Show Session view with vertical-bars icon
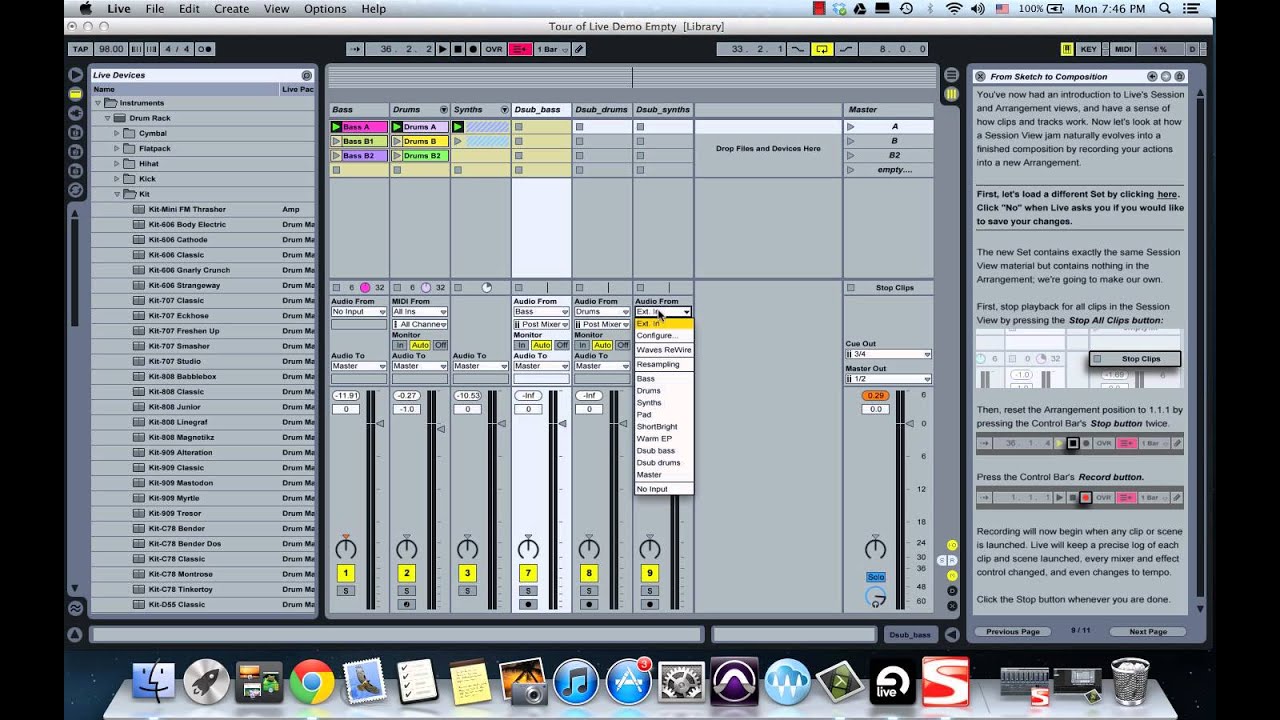 (951, 94)
